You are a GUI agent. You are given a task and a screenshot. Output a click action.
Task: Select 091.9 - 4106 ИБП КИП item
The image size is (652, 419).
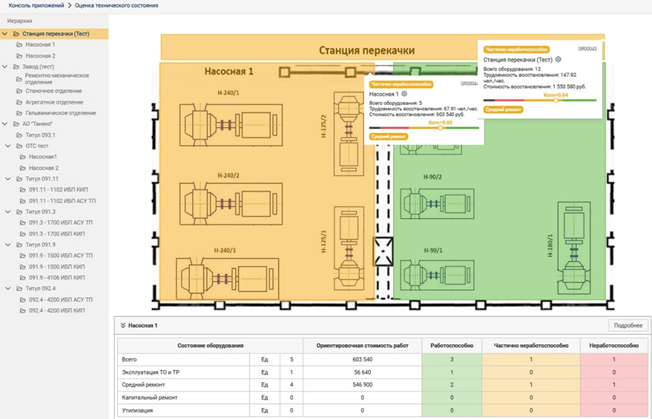click(57, 277)
